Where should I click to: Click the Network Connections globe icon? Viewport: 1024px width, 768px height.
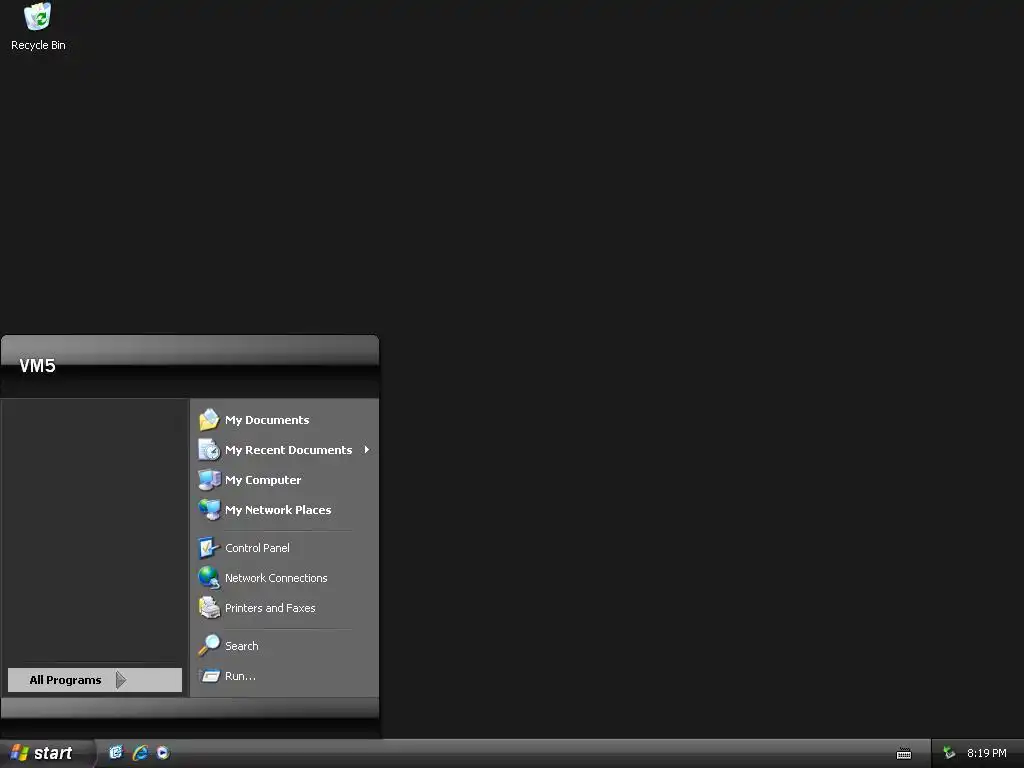[209, 577]
